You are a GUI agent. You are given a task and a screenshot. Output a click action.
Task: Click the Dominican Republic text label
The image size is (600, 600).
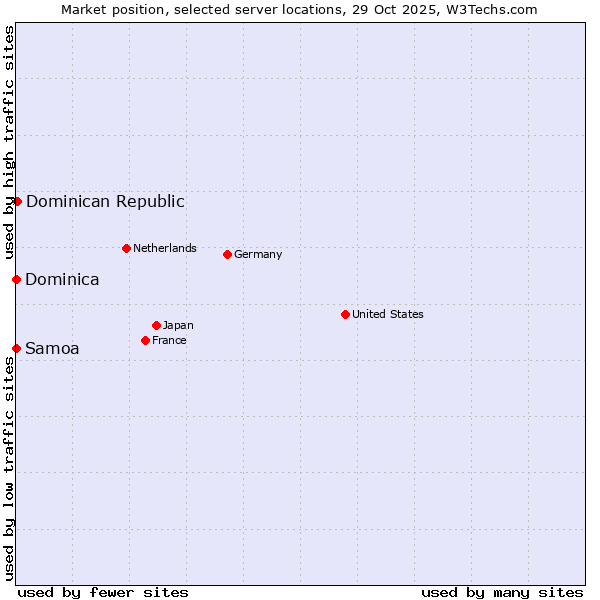(105, 201)
